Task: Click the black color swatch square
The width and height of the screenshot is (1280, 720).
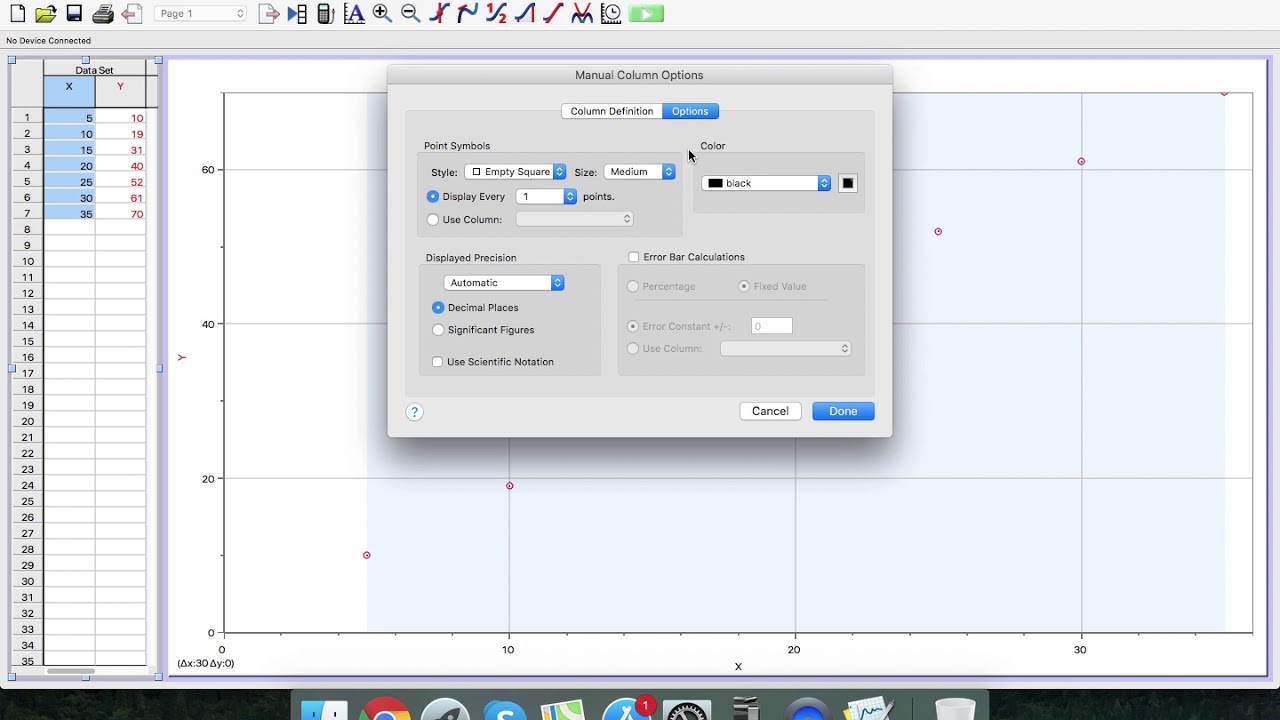Action: click(848, 183)
